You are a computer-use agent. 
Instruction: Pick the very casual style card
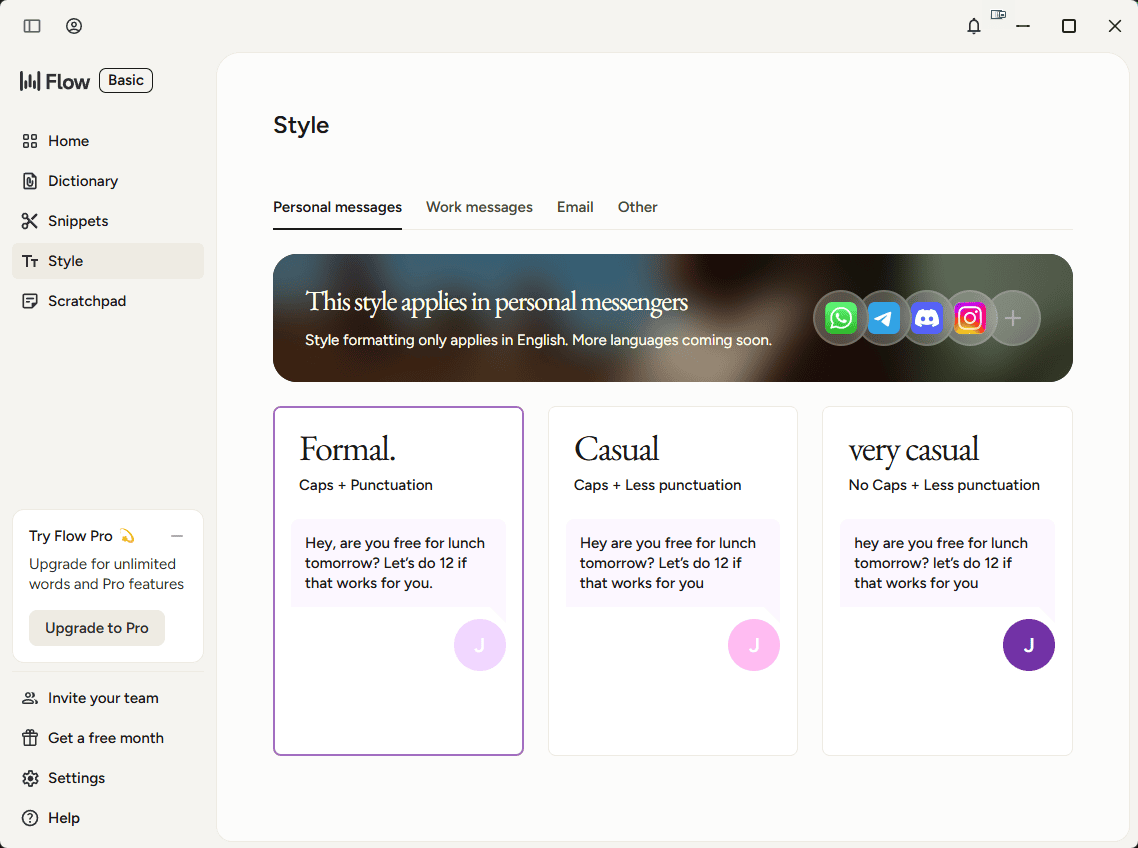click(946, 580)
